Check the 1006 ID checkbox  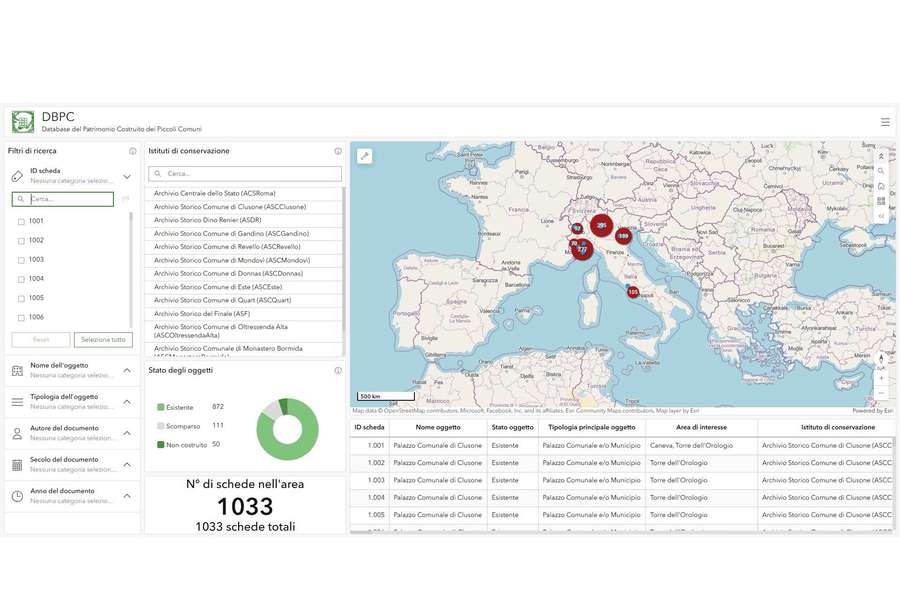[21, 318]
